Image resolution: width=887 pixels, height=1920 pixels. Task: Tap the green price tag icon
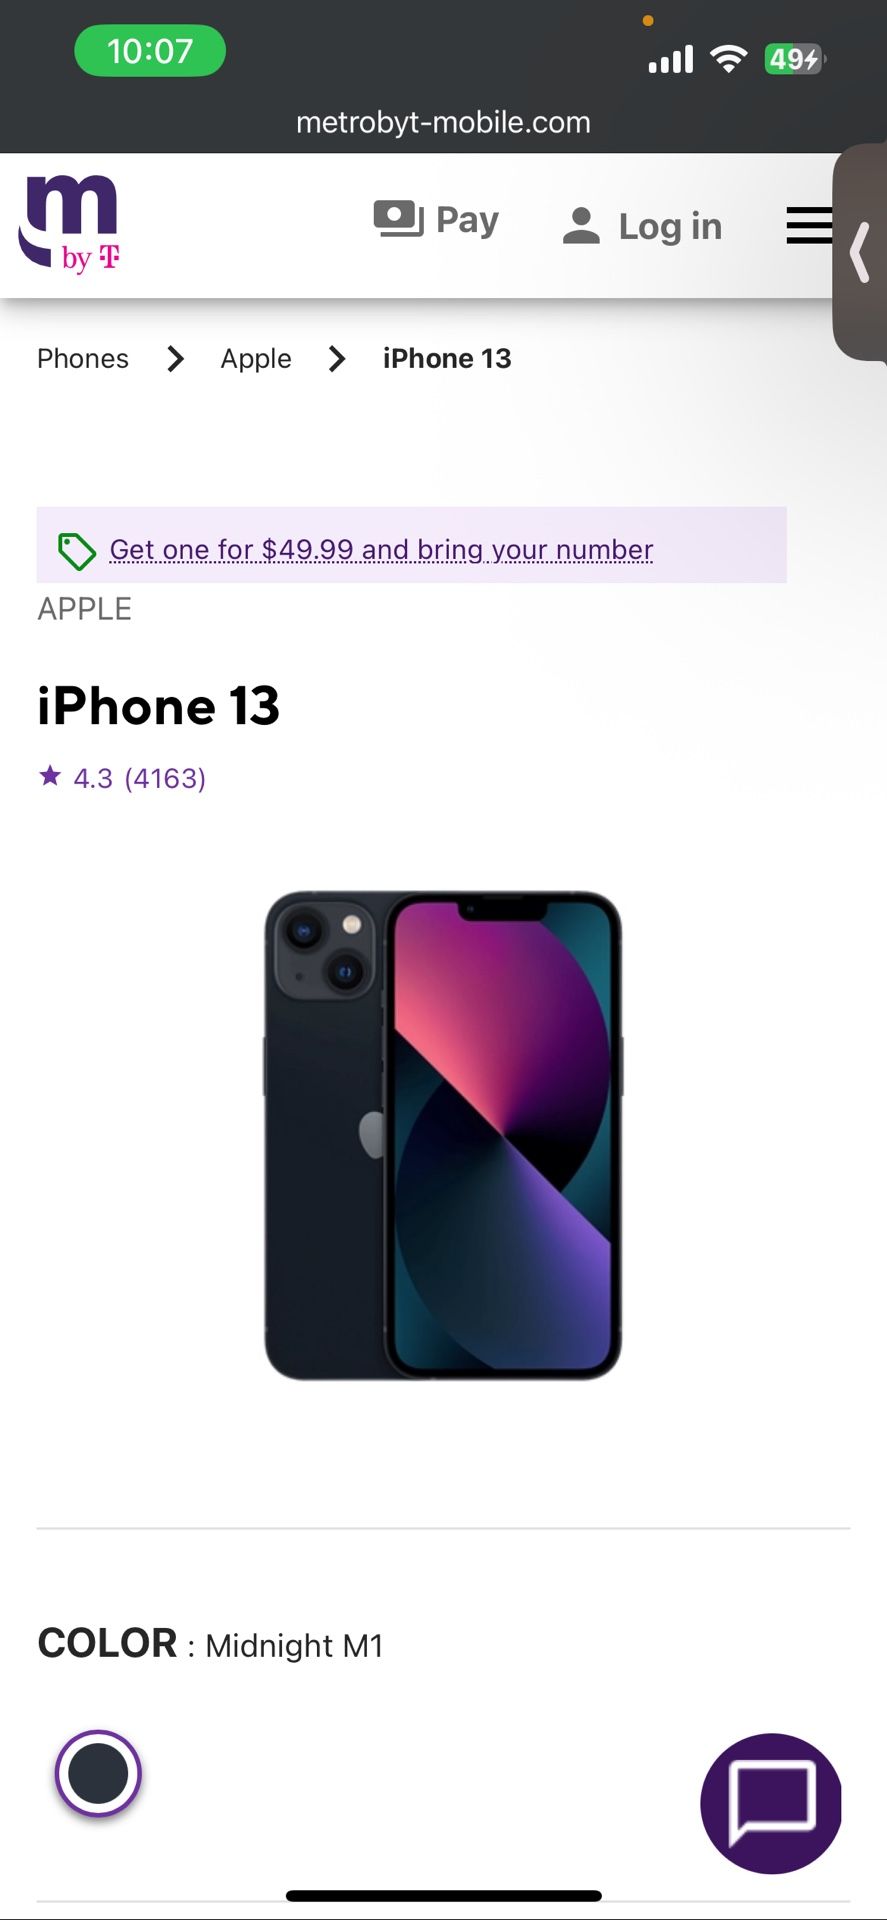(x=76, y=551)
